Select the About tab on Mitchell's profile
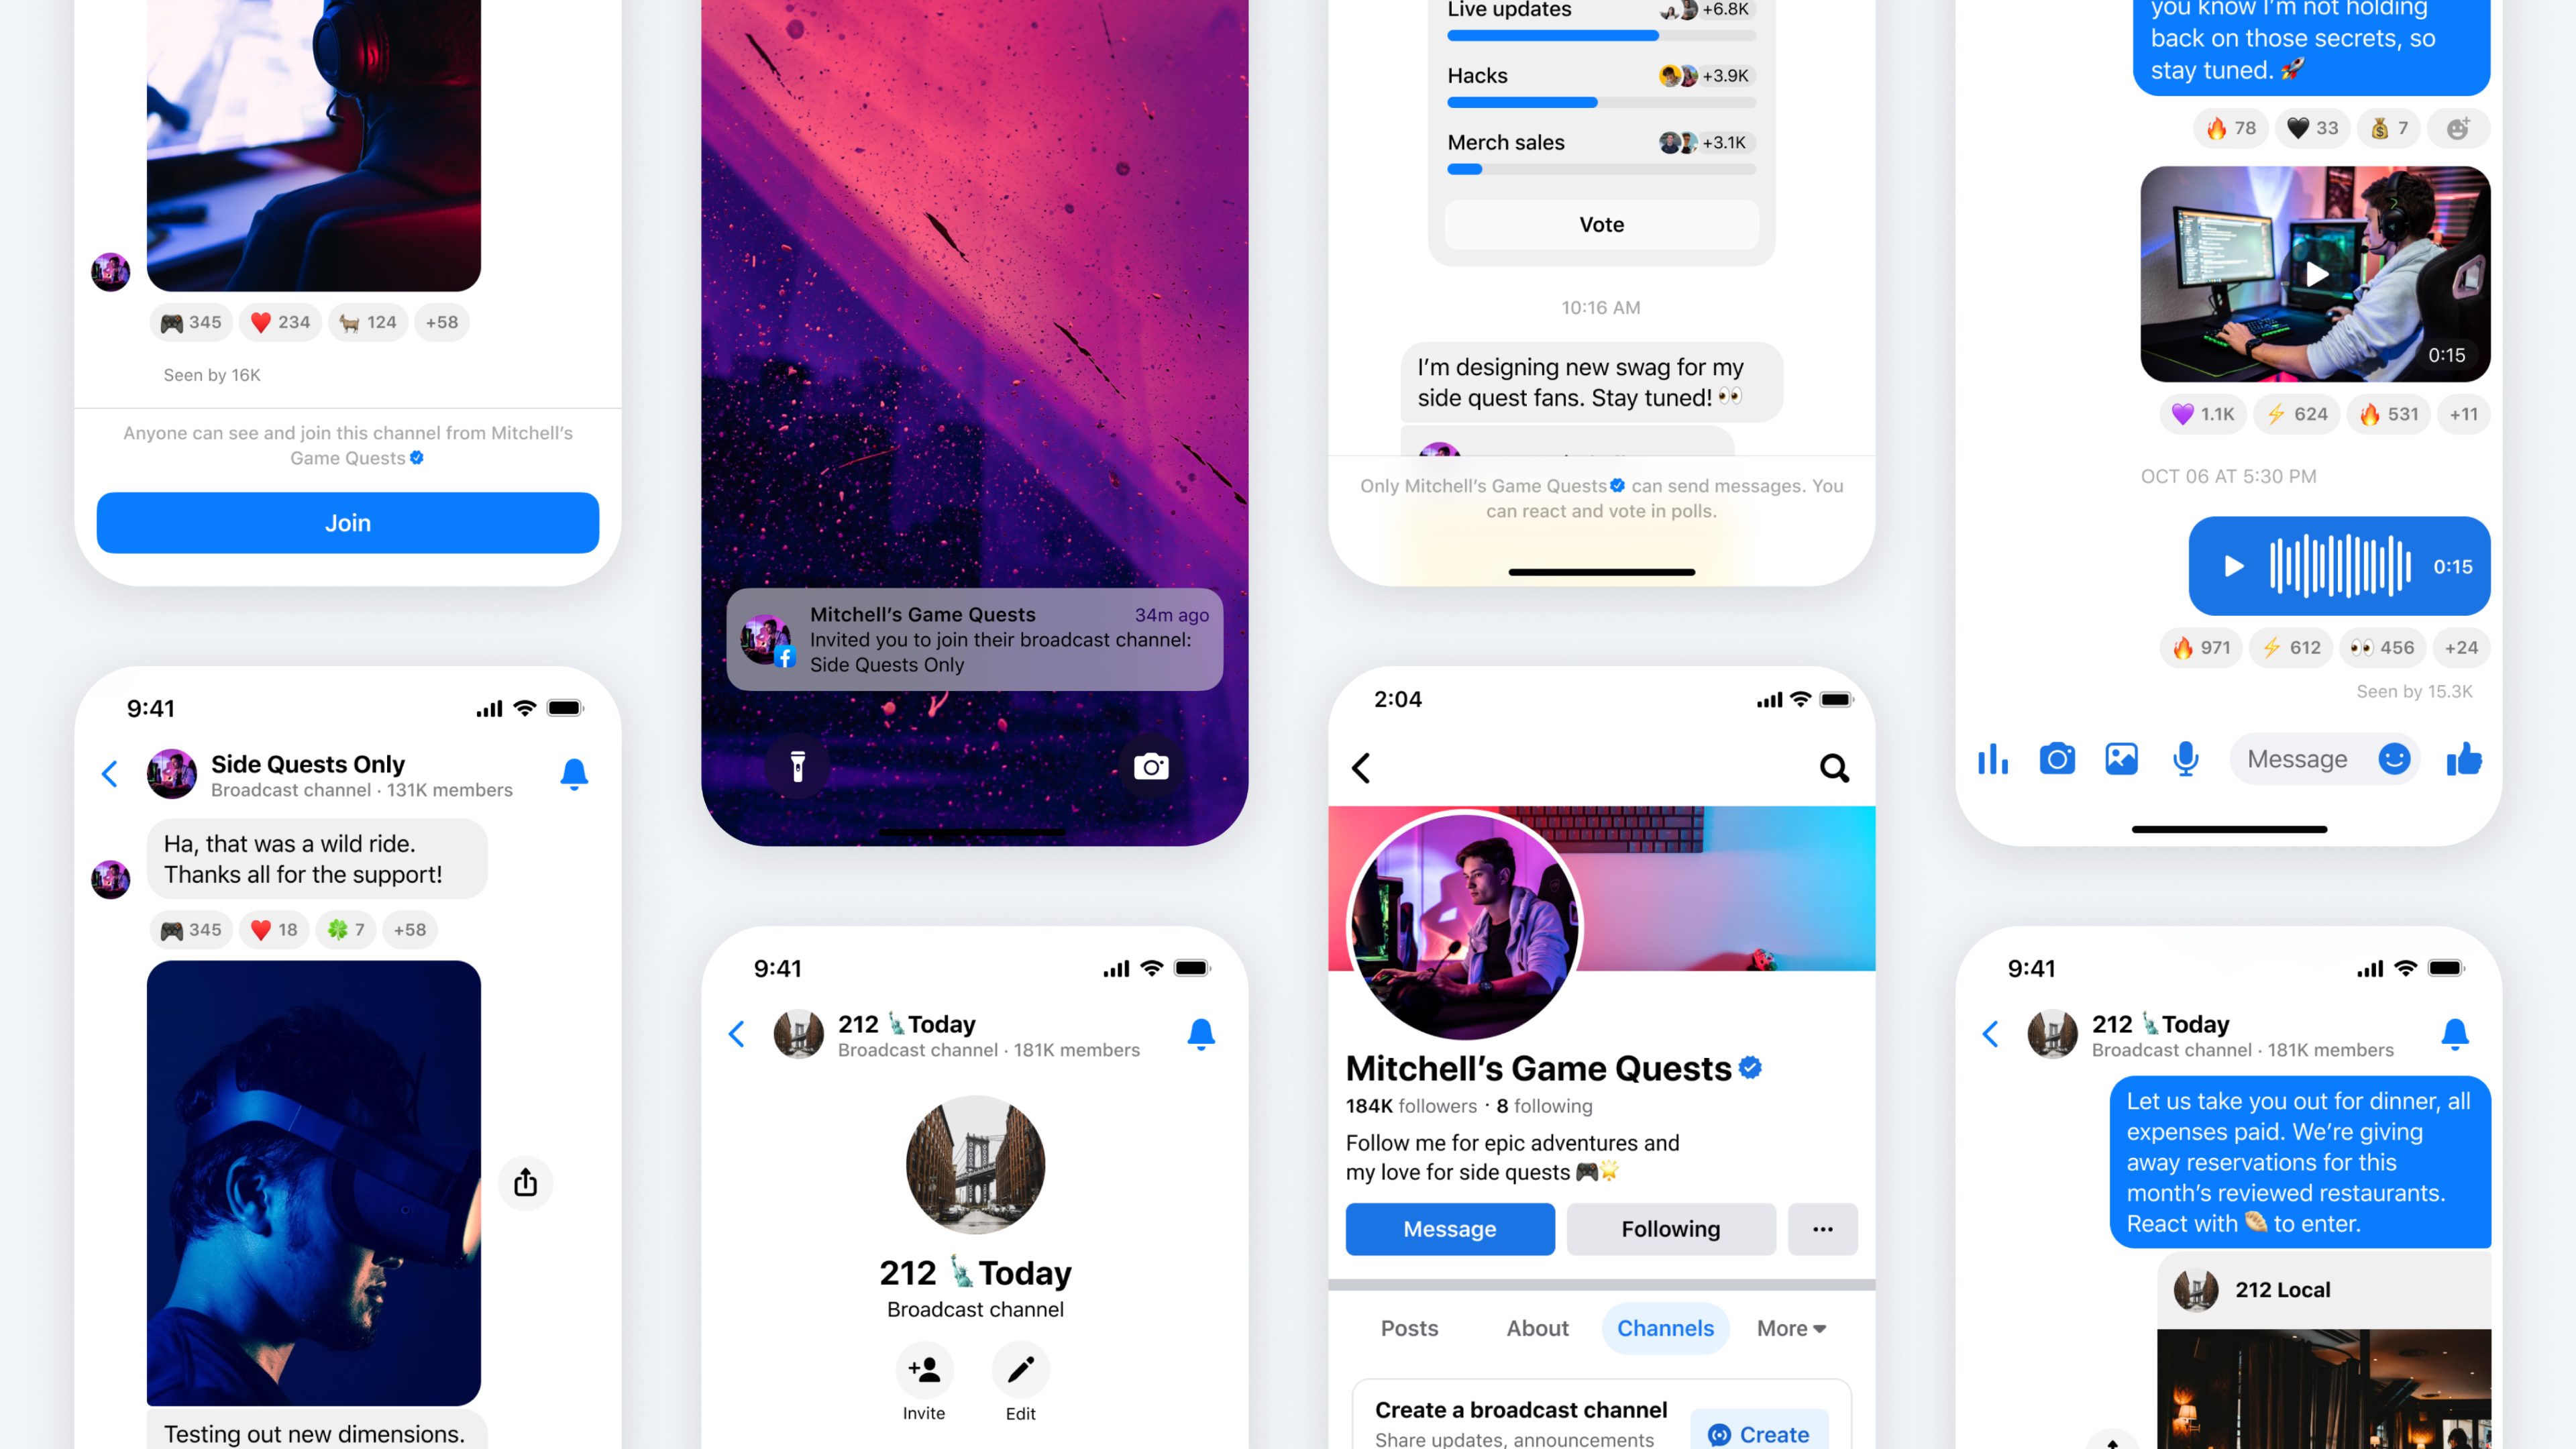This screenshot has height=1449, width=2576. click(1534, 1327)
